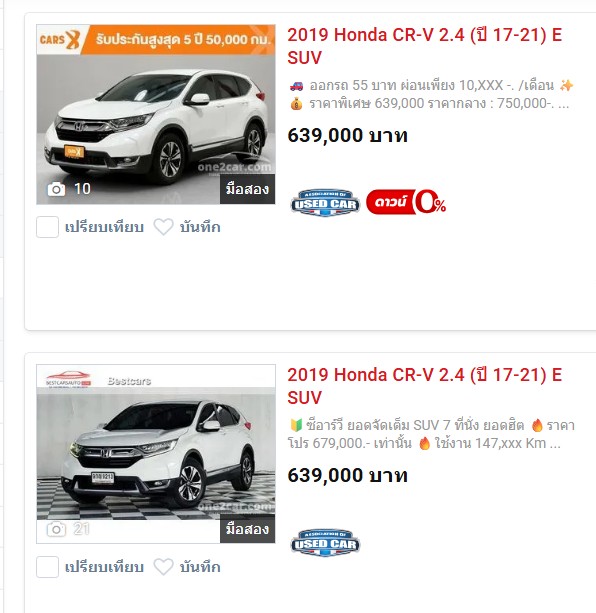
Task: Open second 2019 Honda CR-V 2.4 title link
Action: tap(424, 386)
